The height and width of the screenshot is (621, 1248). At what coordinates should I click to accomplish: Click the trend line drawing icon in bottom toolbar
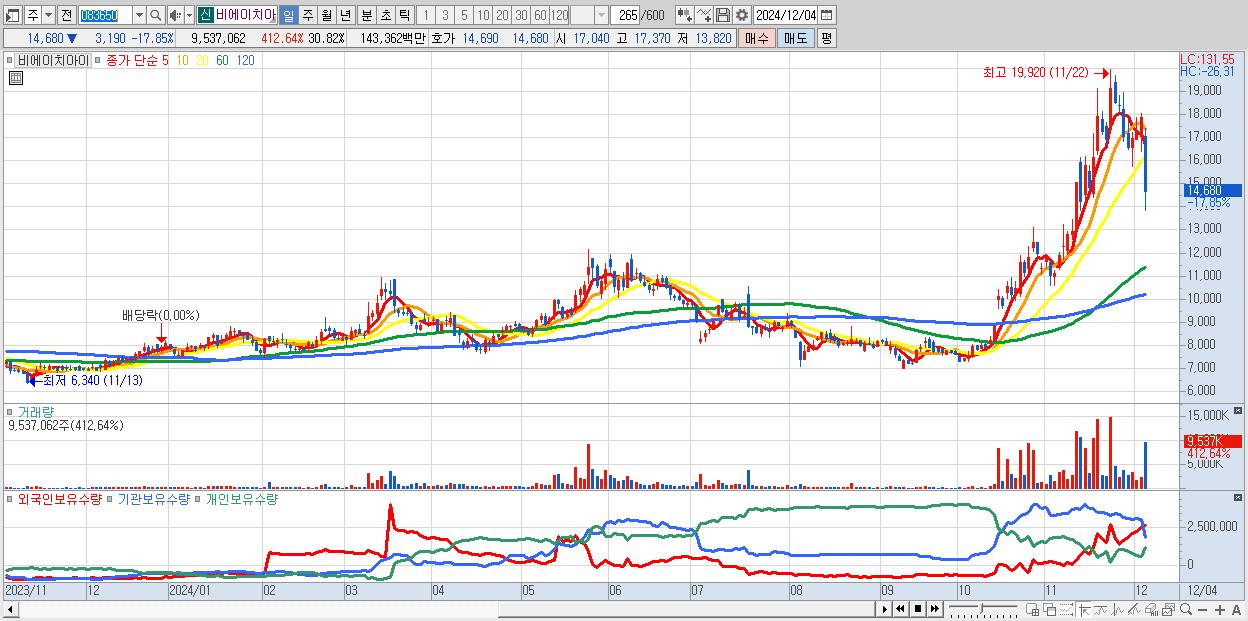1101,609
